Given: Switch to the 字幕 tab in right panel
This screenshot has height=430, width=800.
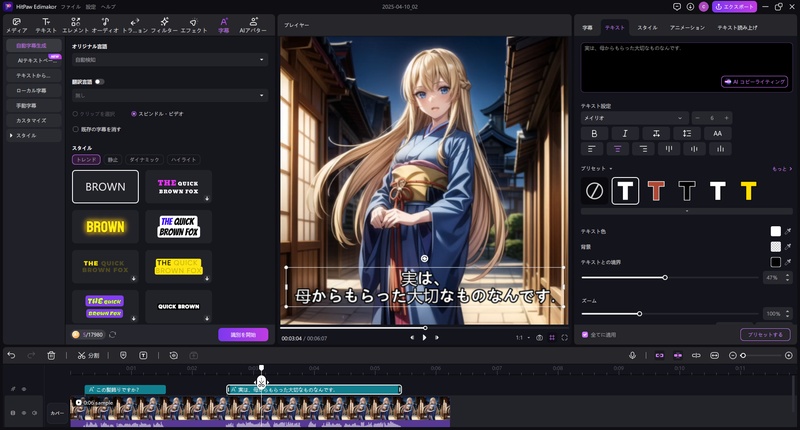Looking at the screenshot, I should (x=587, y=28).
